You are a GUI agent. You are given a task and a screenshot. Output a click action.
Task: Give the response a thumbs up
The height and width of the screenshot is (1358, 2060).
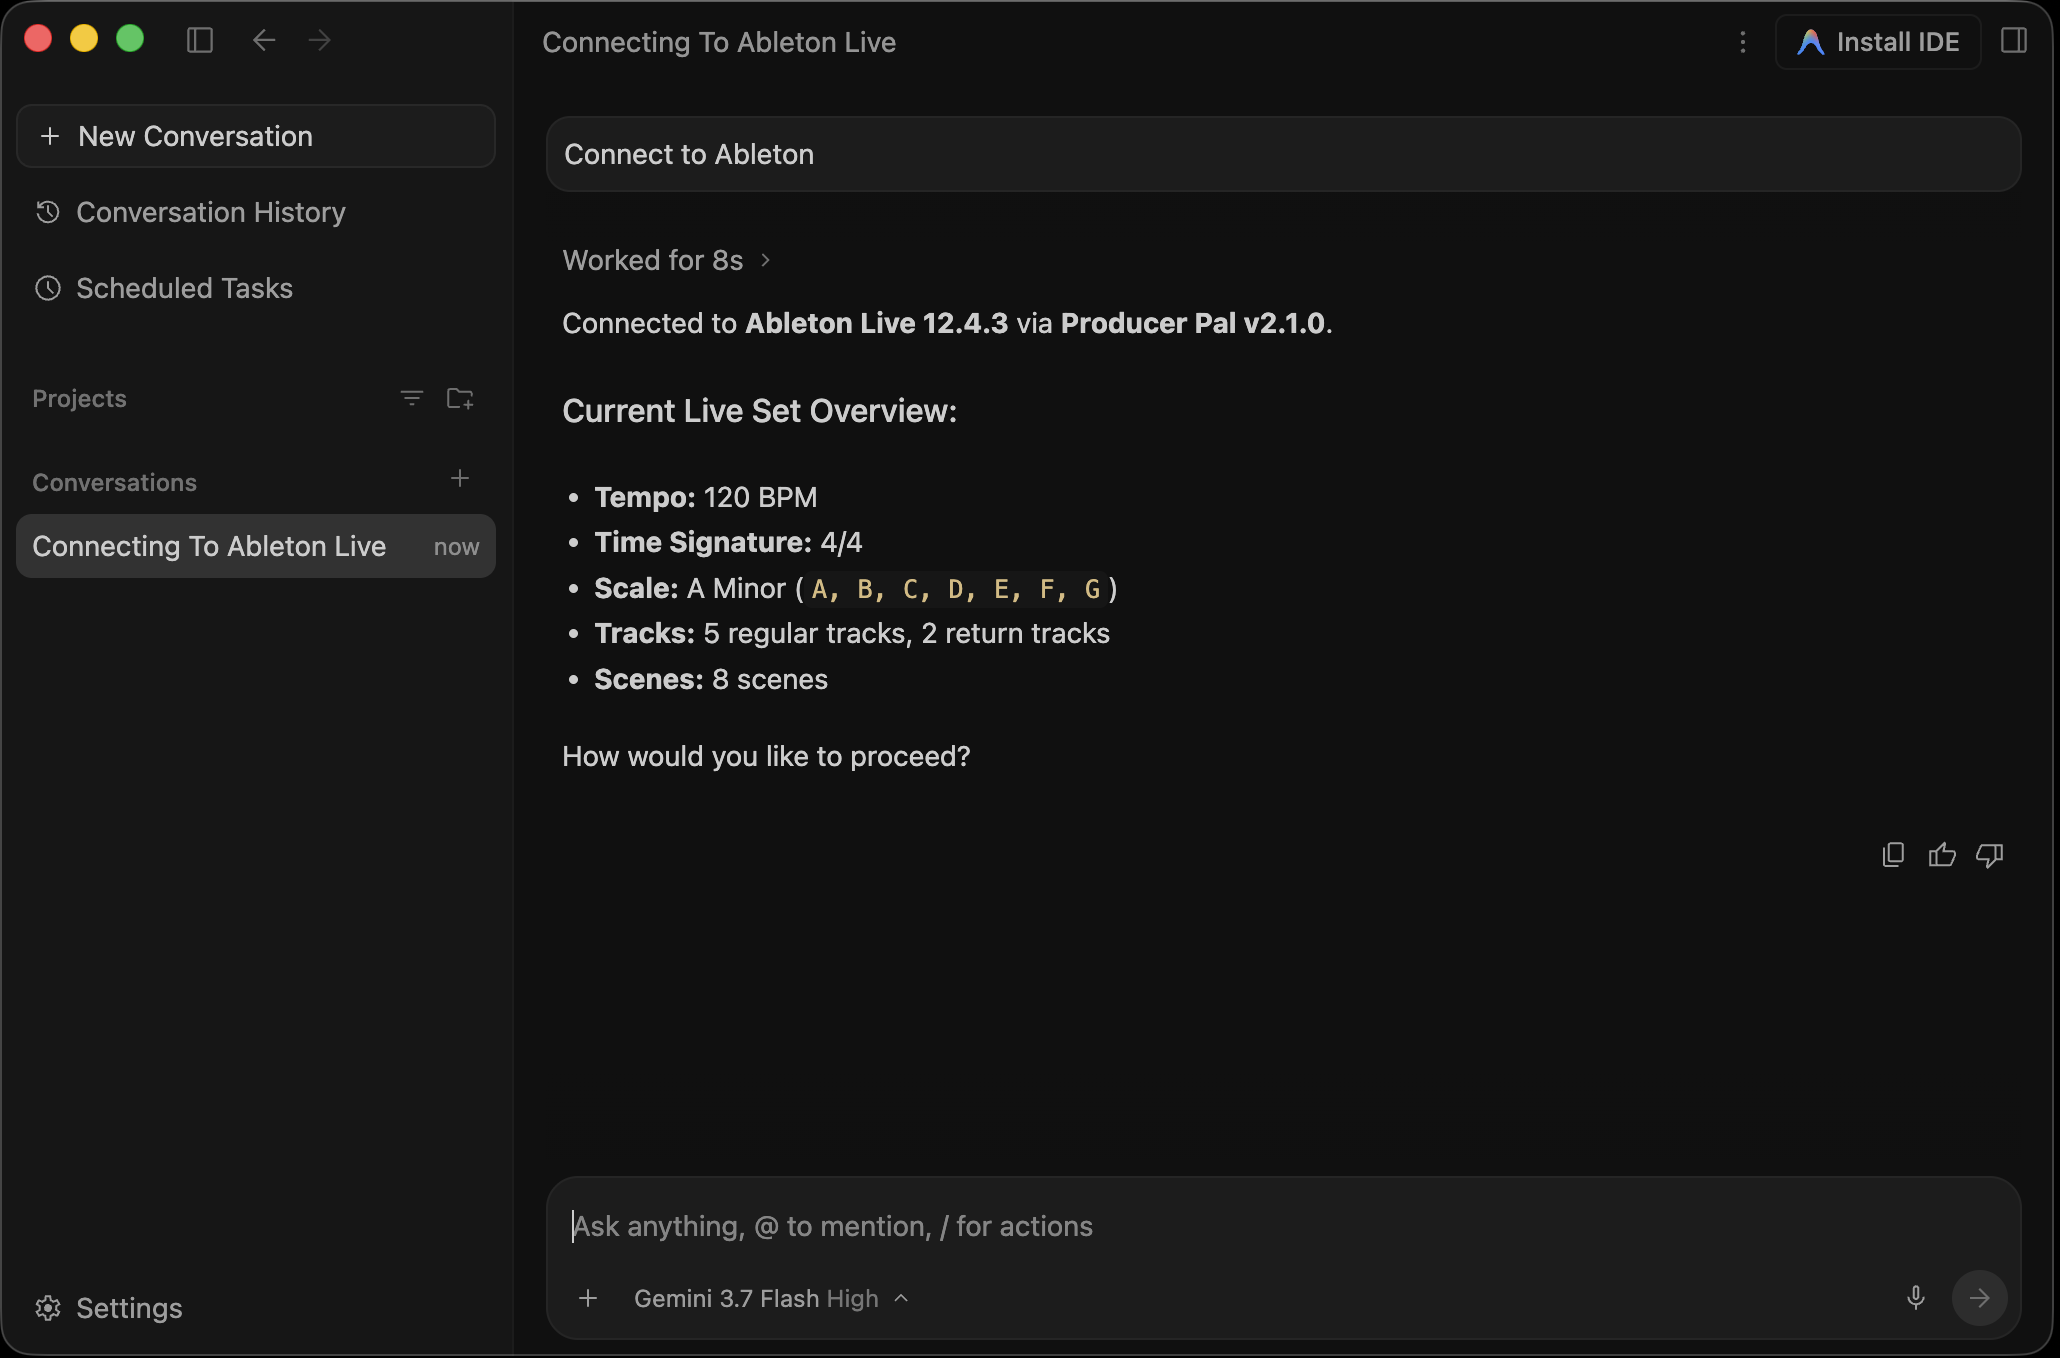coord(1942,855)
